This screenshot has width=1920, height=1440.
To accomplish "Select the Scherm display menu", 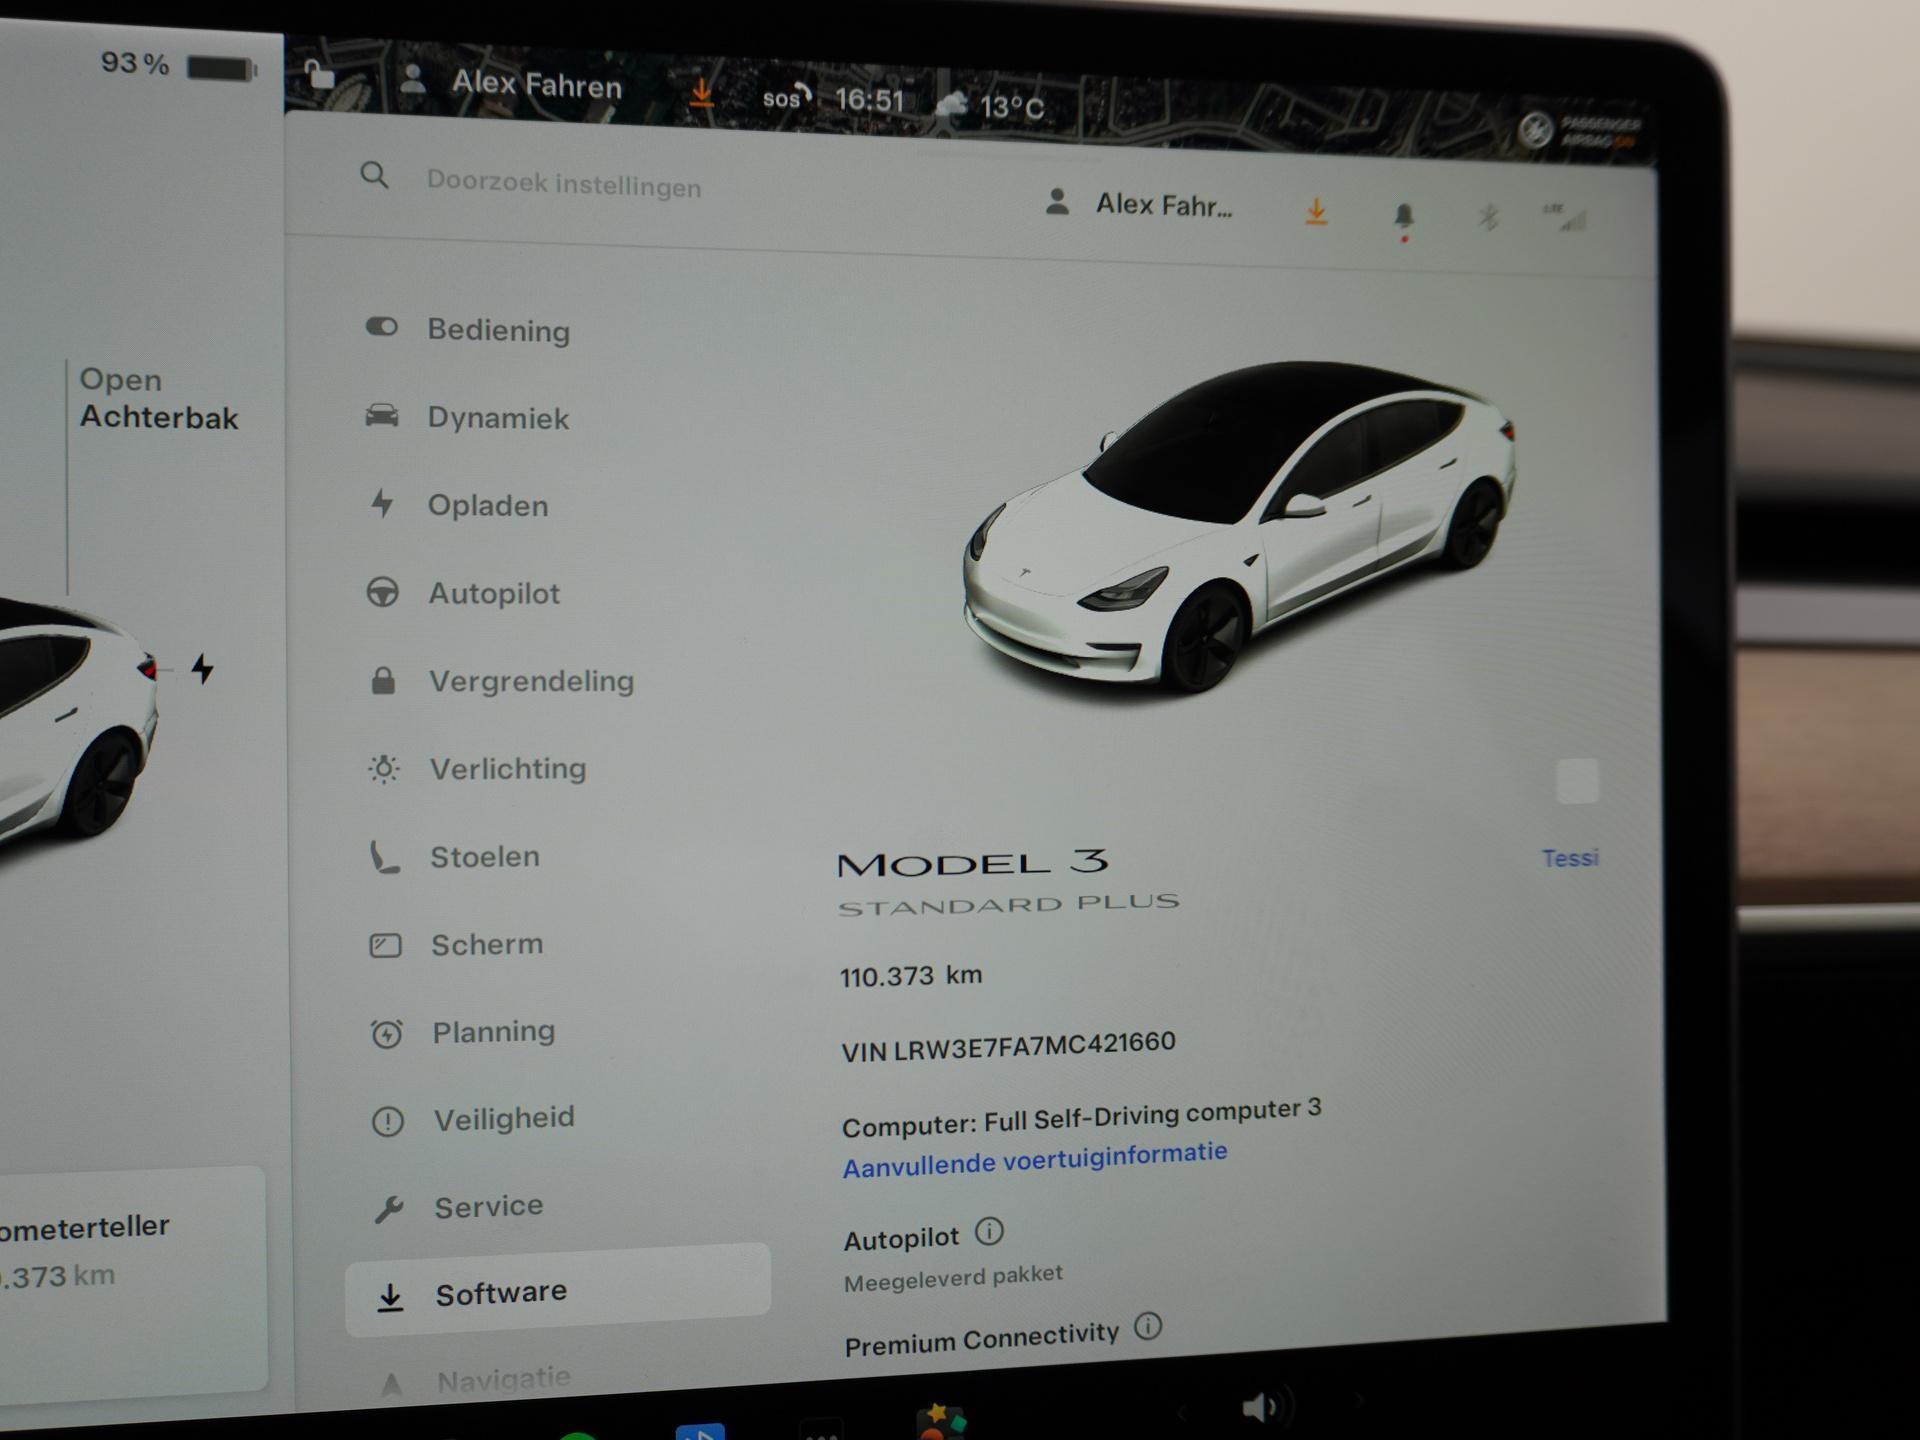I will click(x=457, y=944).
